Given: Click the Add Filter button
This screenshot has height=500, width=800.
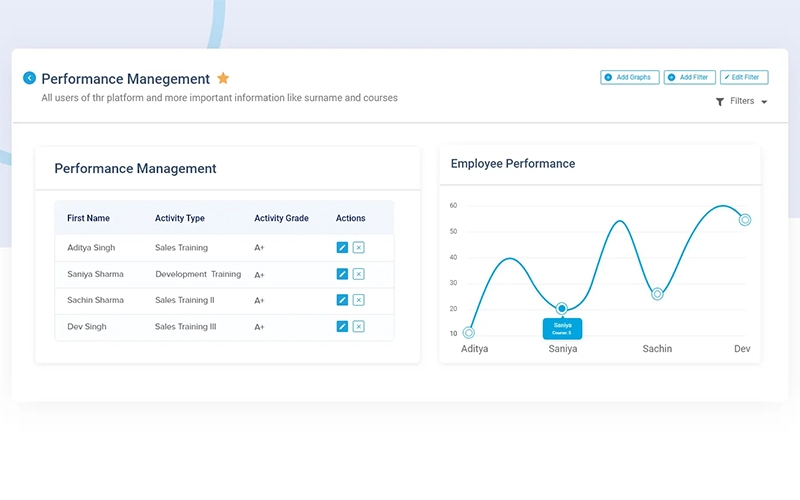Looking at the screenshot, I should point(689,77).
